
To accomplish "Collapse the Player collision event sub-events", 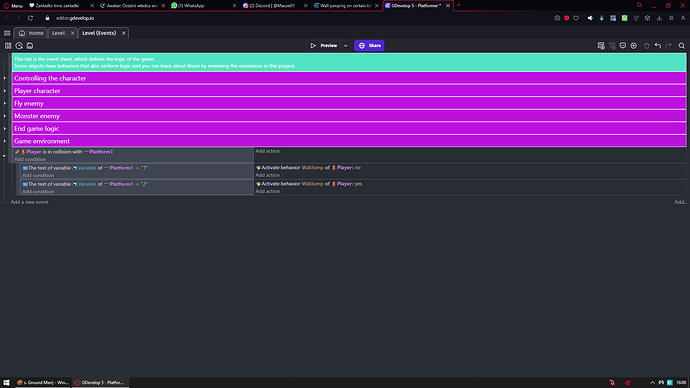I will click(4, 156).
